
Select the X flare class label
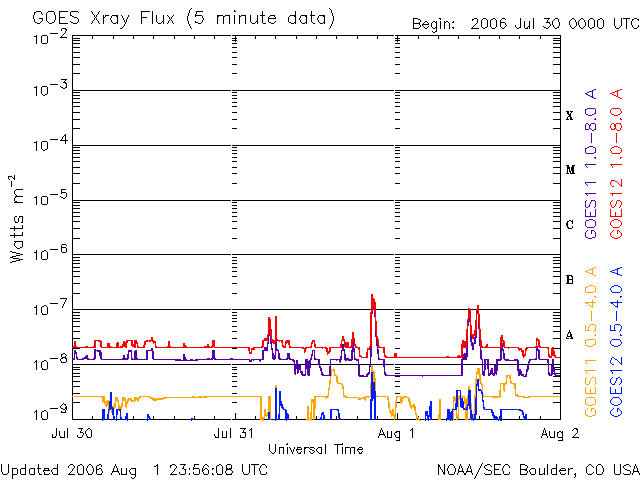570,116
